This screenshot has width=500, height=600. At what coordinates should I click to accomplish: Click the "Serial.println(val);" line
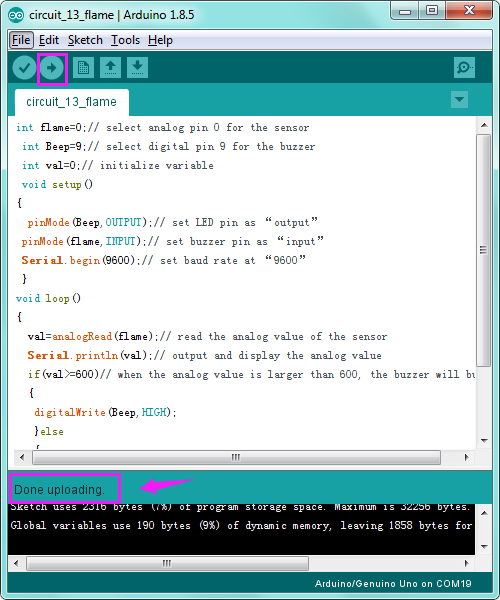point(204,355)
